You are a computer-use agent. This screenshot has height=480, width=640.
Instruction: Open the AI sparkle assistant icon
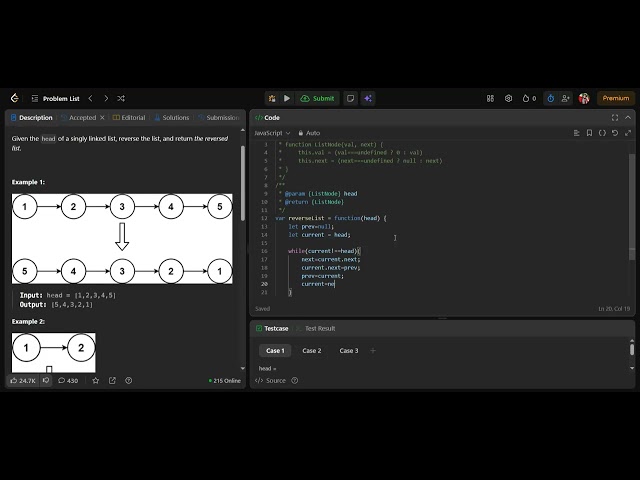click(x=368, y=98)
